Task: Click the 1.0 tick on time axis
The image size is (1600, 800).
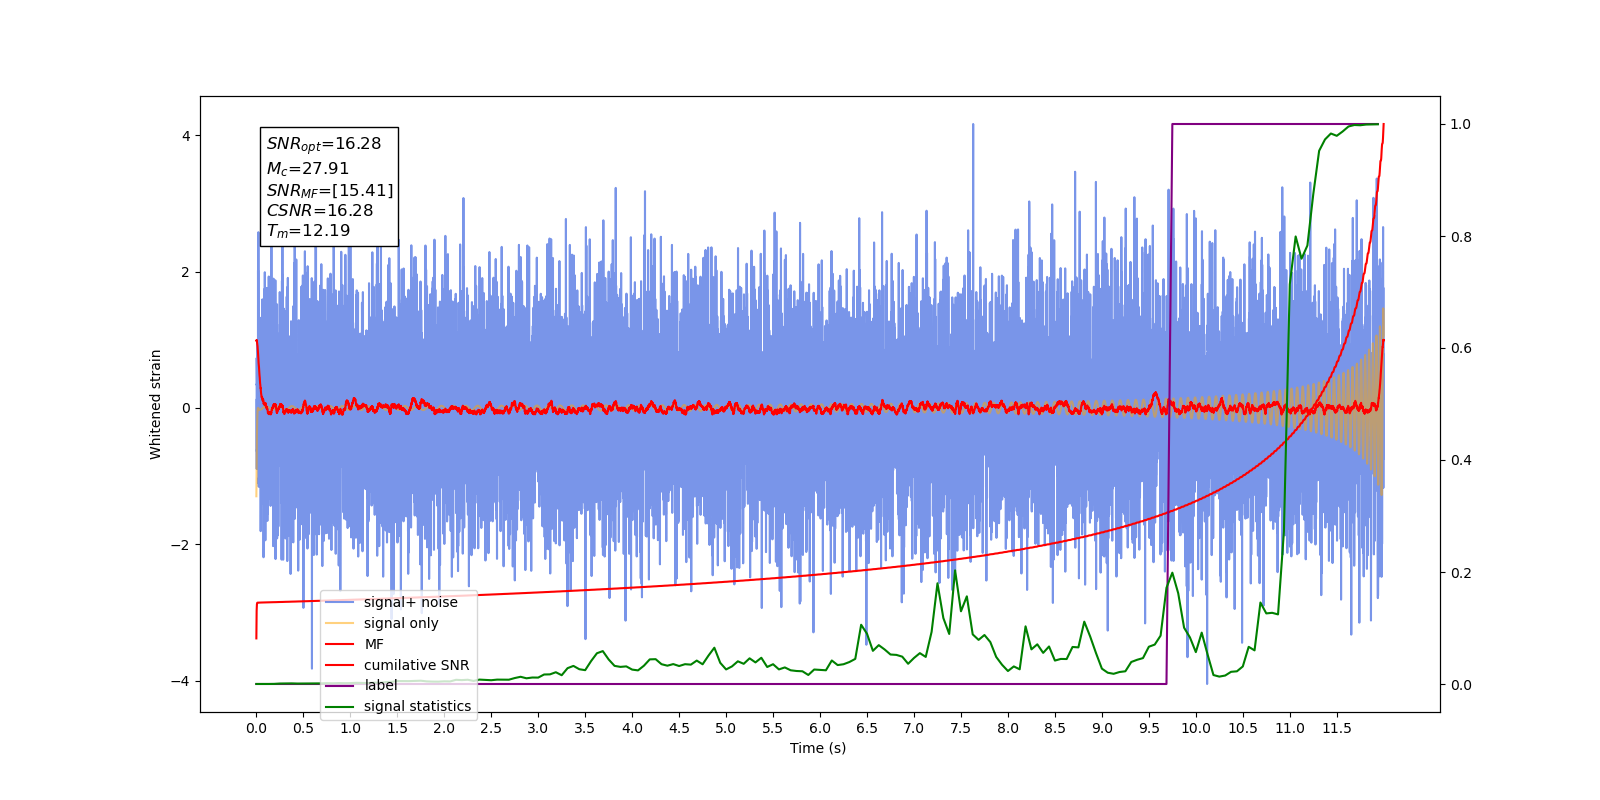Action: coord(350,728)
